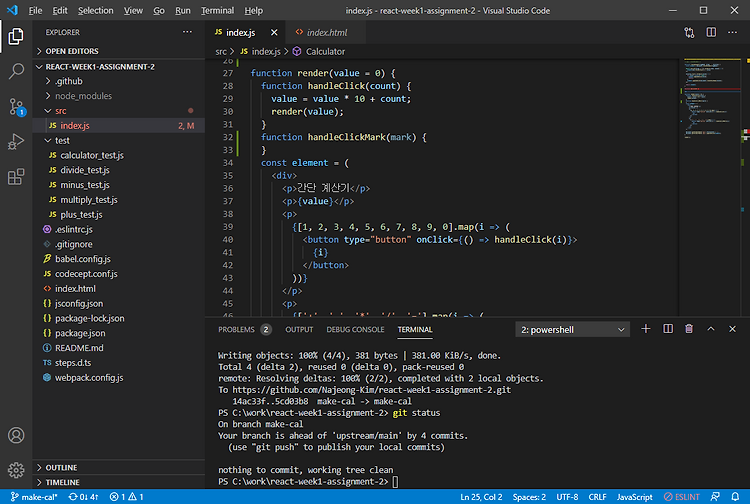This screenshot has width=750, height=504.
Task: Open the Manage gear settings icon
Action: tap(16, 470)
